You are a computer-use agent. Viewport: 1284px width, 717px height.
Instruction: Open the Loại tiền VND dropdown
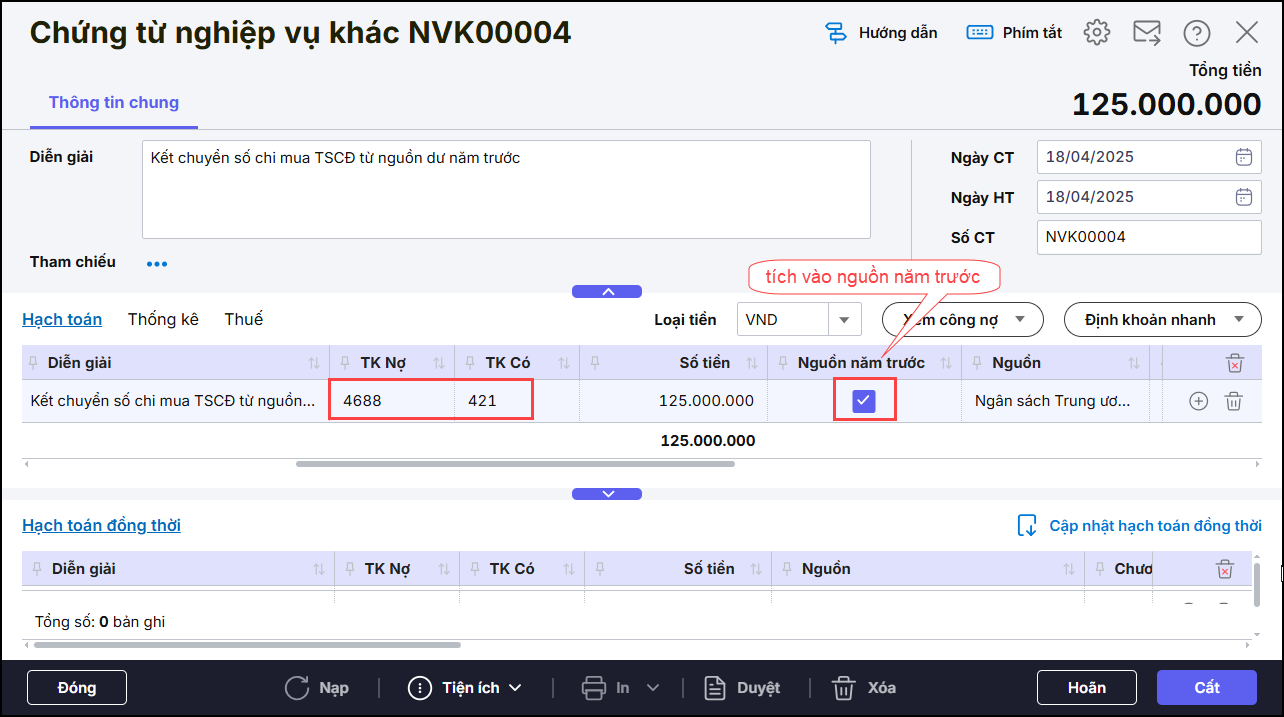click(844, 320)
